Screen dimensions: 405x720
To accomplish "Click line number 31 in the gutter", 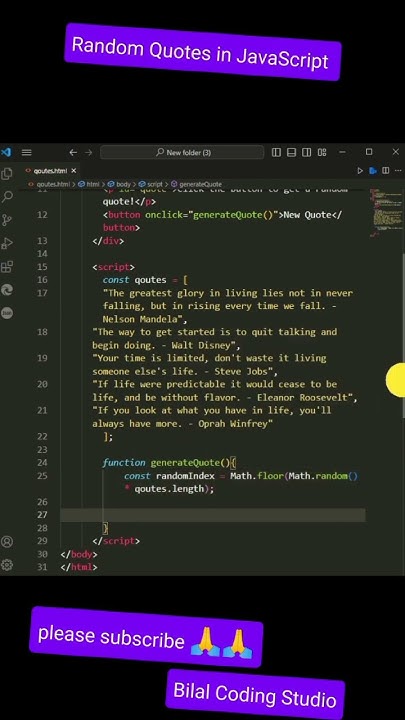I will 42,567.
